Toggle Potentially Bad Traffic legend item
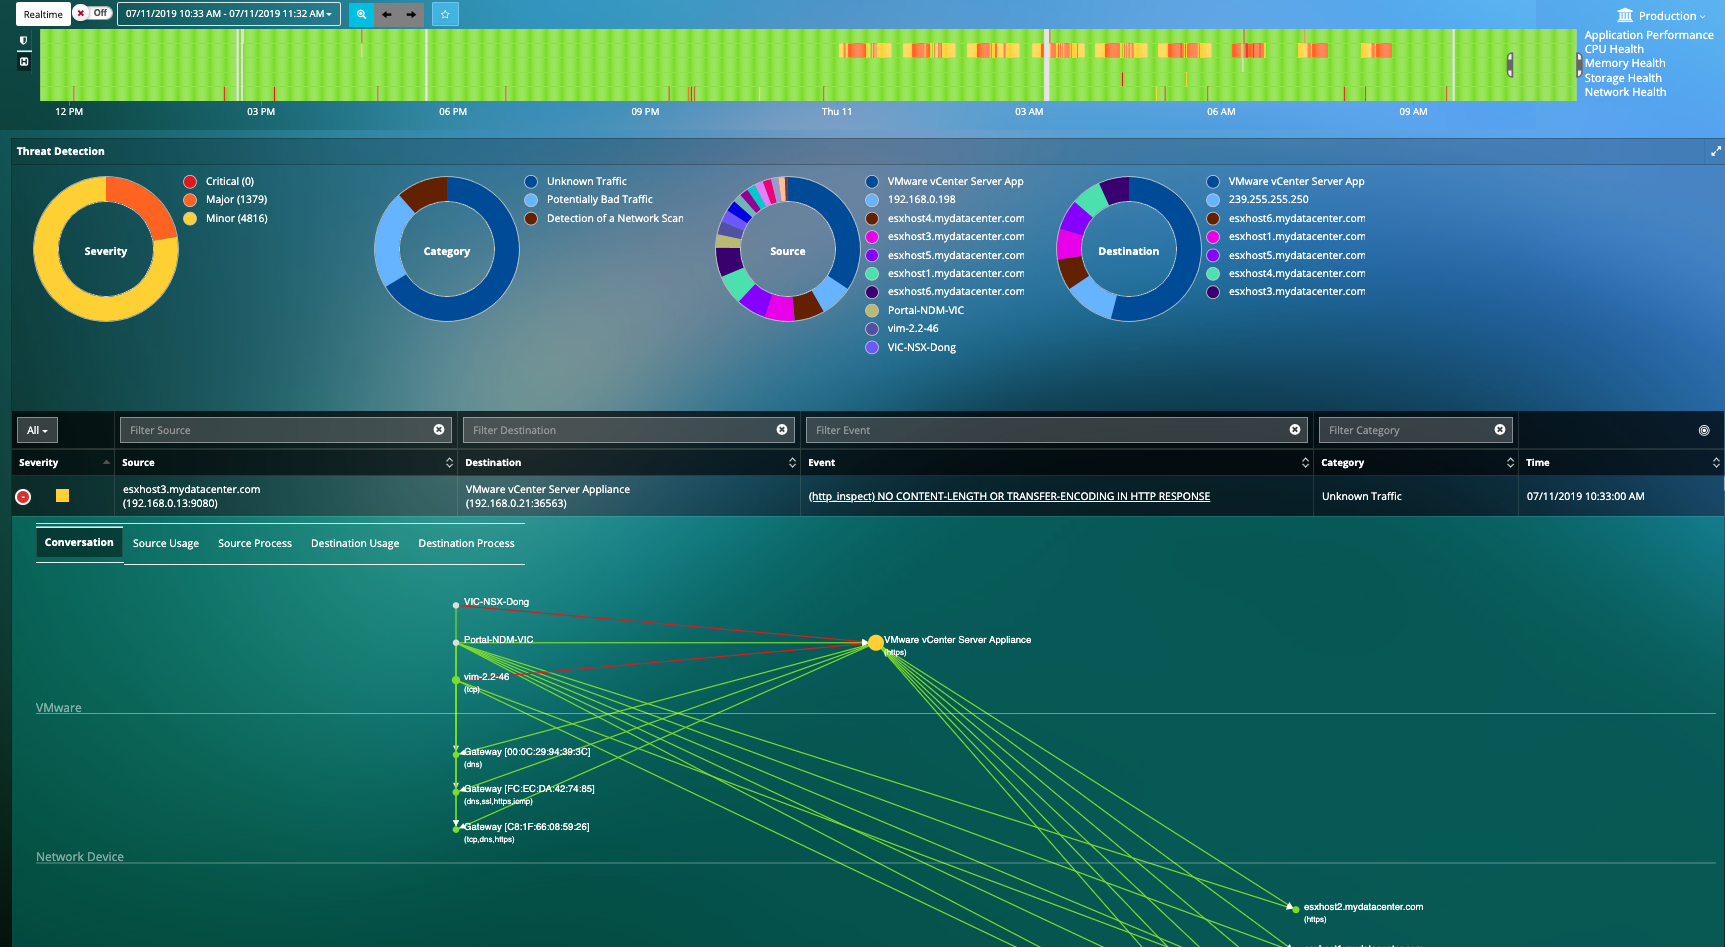The image size is (1725, 947). click(589, 199)
